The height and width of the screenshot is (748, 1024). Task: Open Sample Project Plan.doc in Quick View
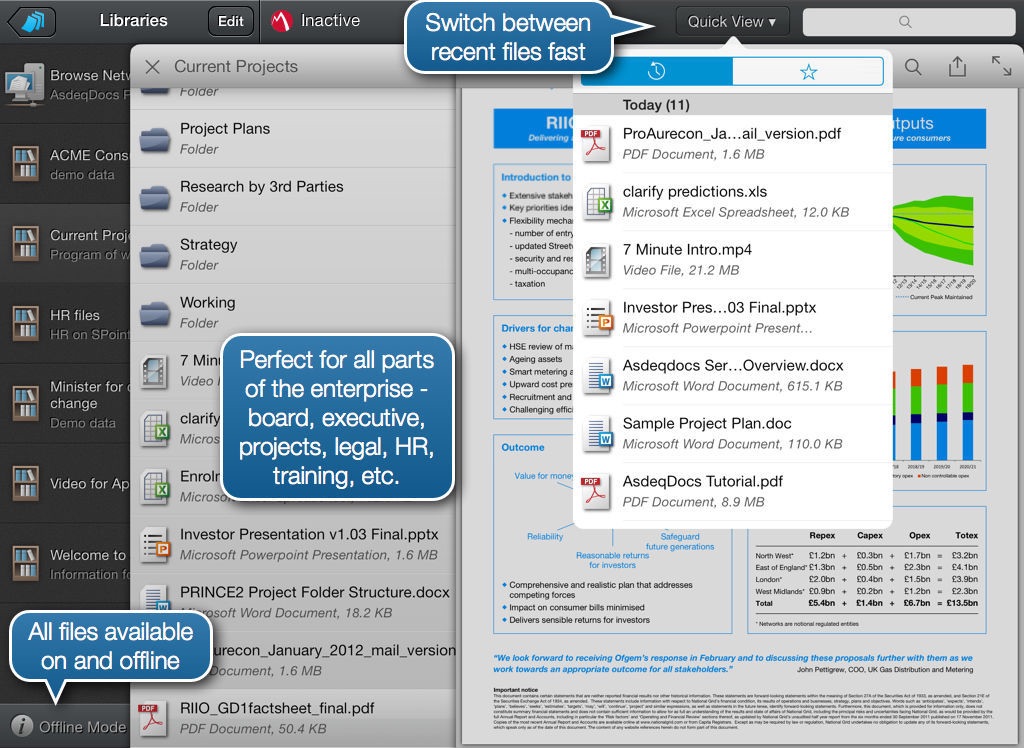pyautogui.click(x=733, y=433)
